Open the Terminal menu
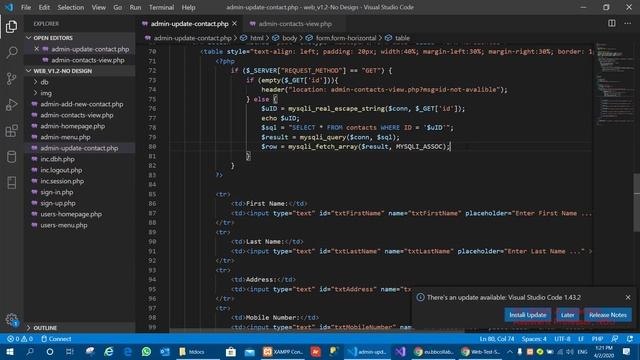Screen dimensions: 640x360 [161, 7]
